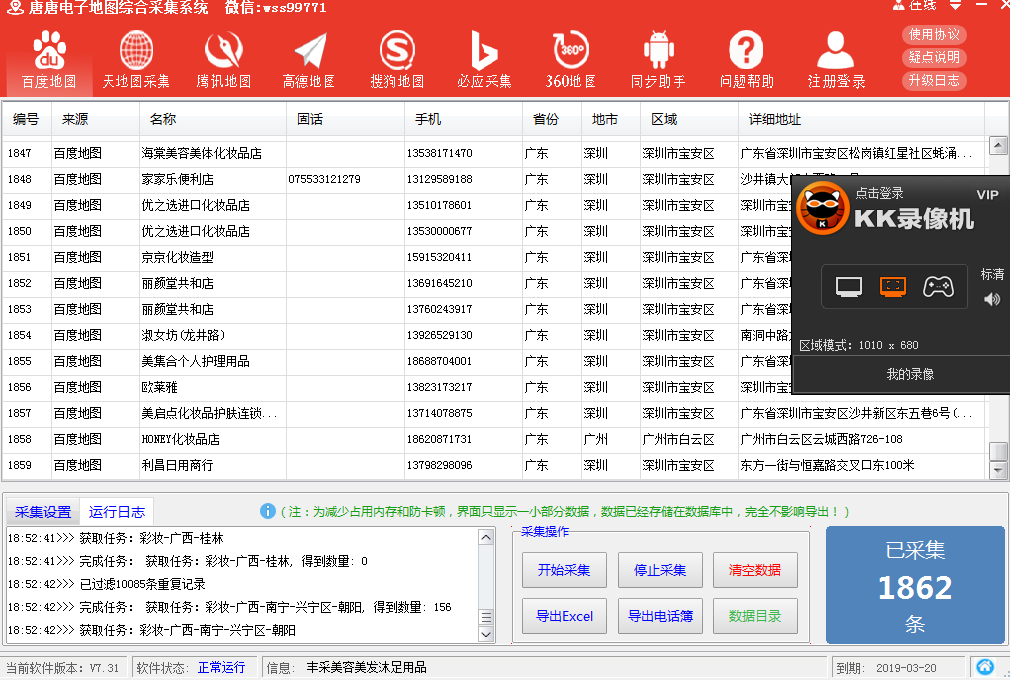Sort by the 省份 column header
This screenshot has height=680, width=1010.
pos(552,119)
